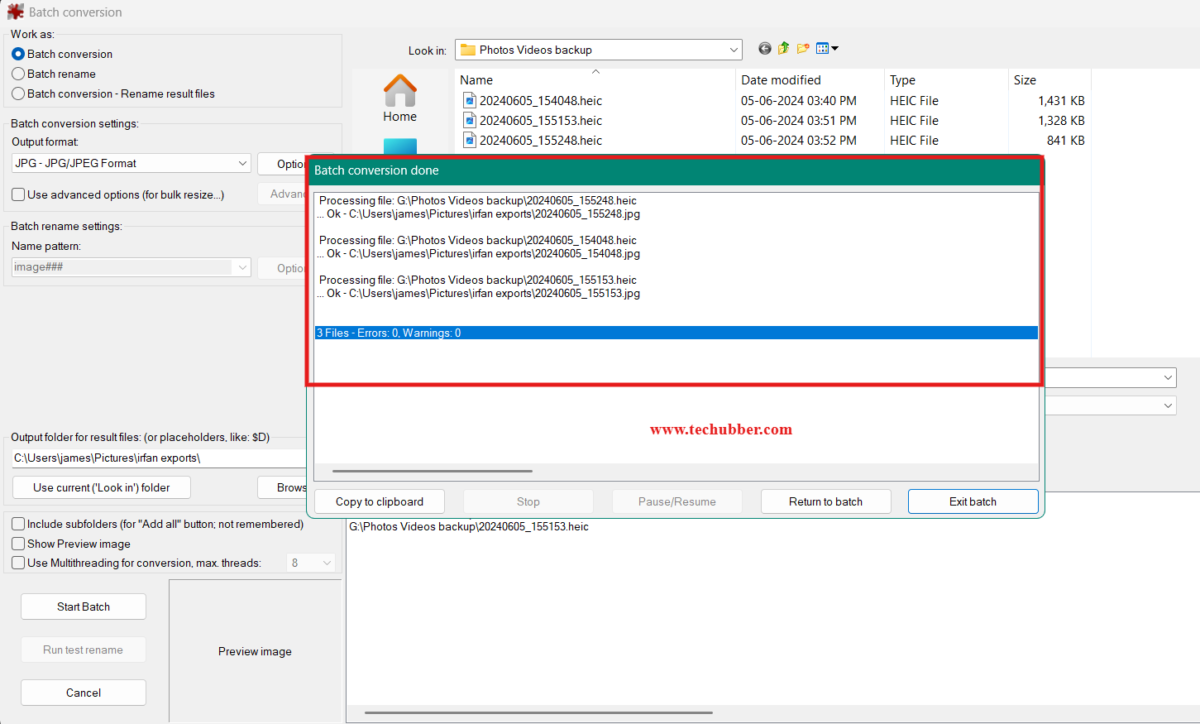Open the max threads dropdown showing 8
Image resolution: width=1200 pixels, height=724 pixels.
click(x=312, y=563)
